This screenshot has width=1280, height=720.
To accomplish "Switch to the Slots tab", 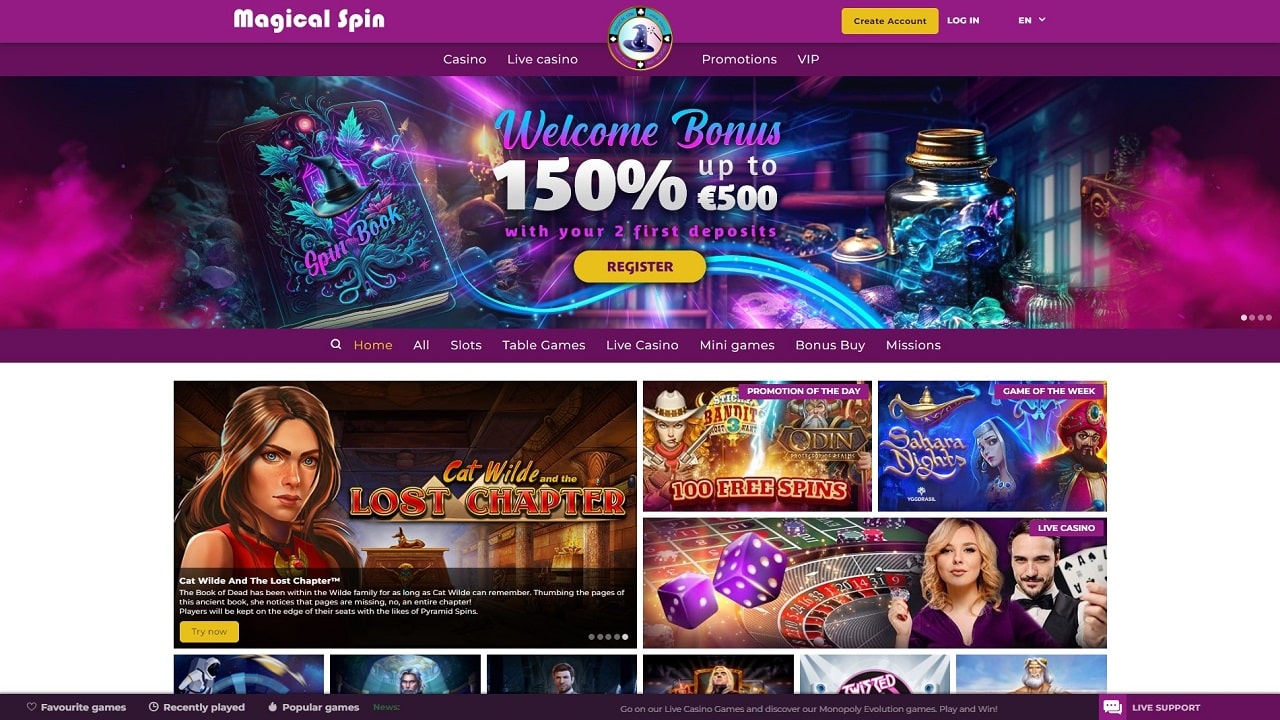I will (466, 345).
